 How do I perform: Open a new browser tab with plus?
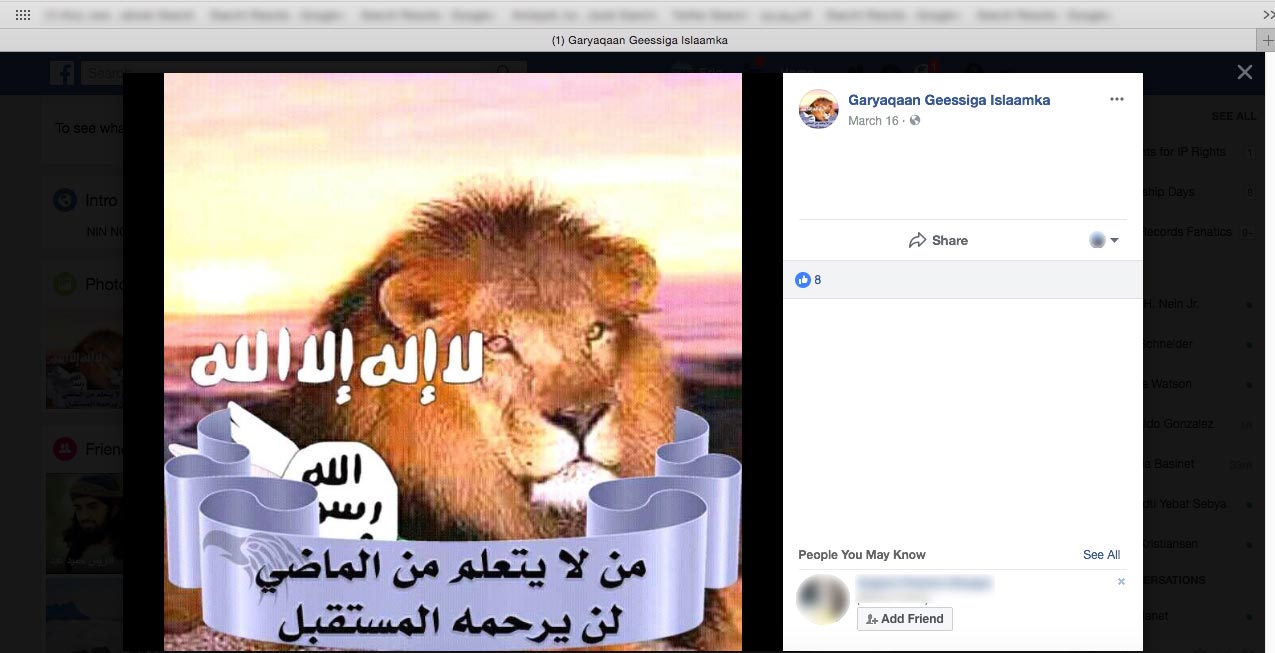(1264, 40)
